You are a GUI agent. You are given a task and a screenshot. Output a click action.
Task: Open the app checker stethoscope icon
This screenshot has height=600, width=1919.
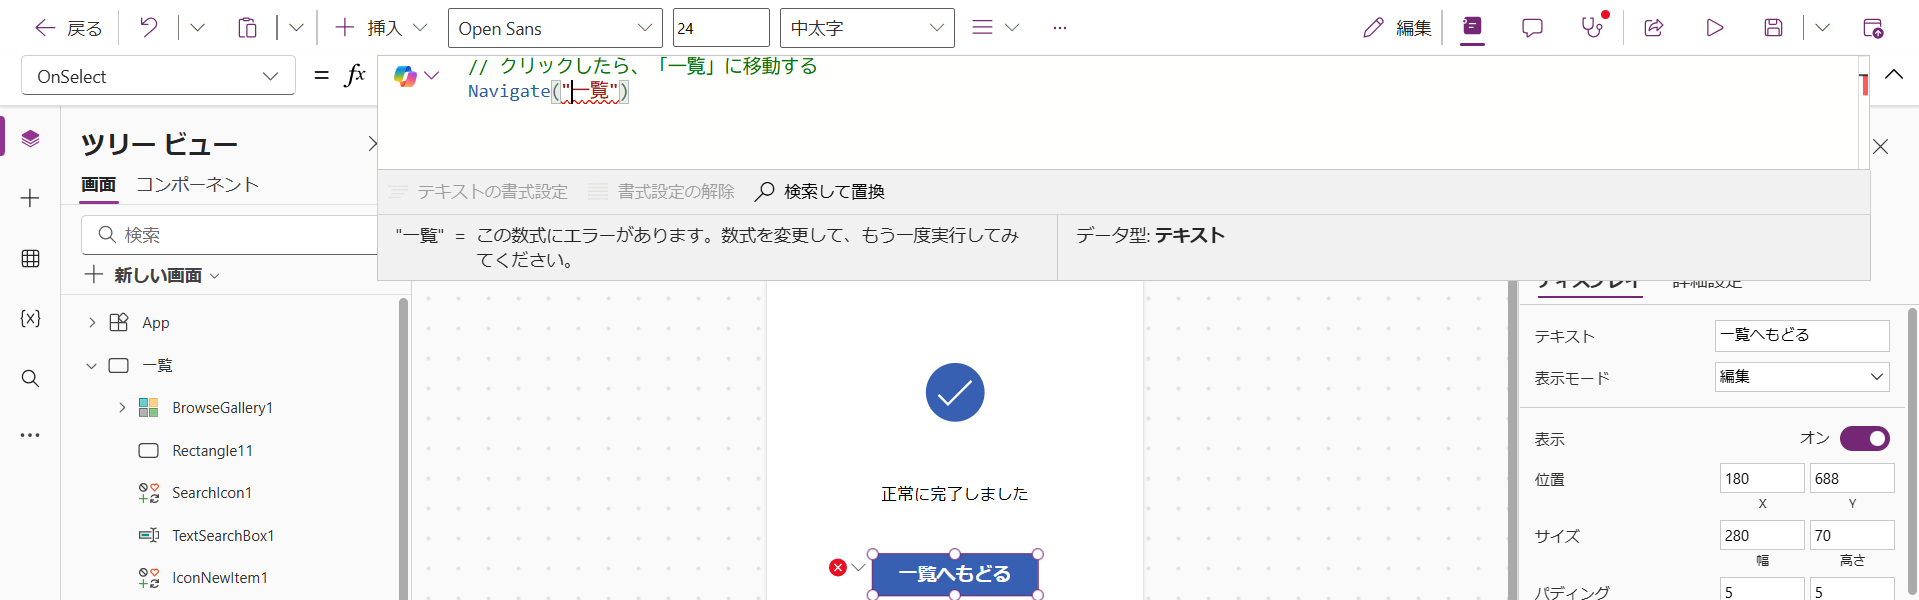(1592, 28)
